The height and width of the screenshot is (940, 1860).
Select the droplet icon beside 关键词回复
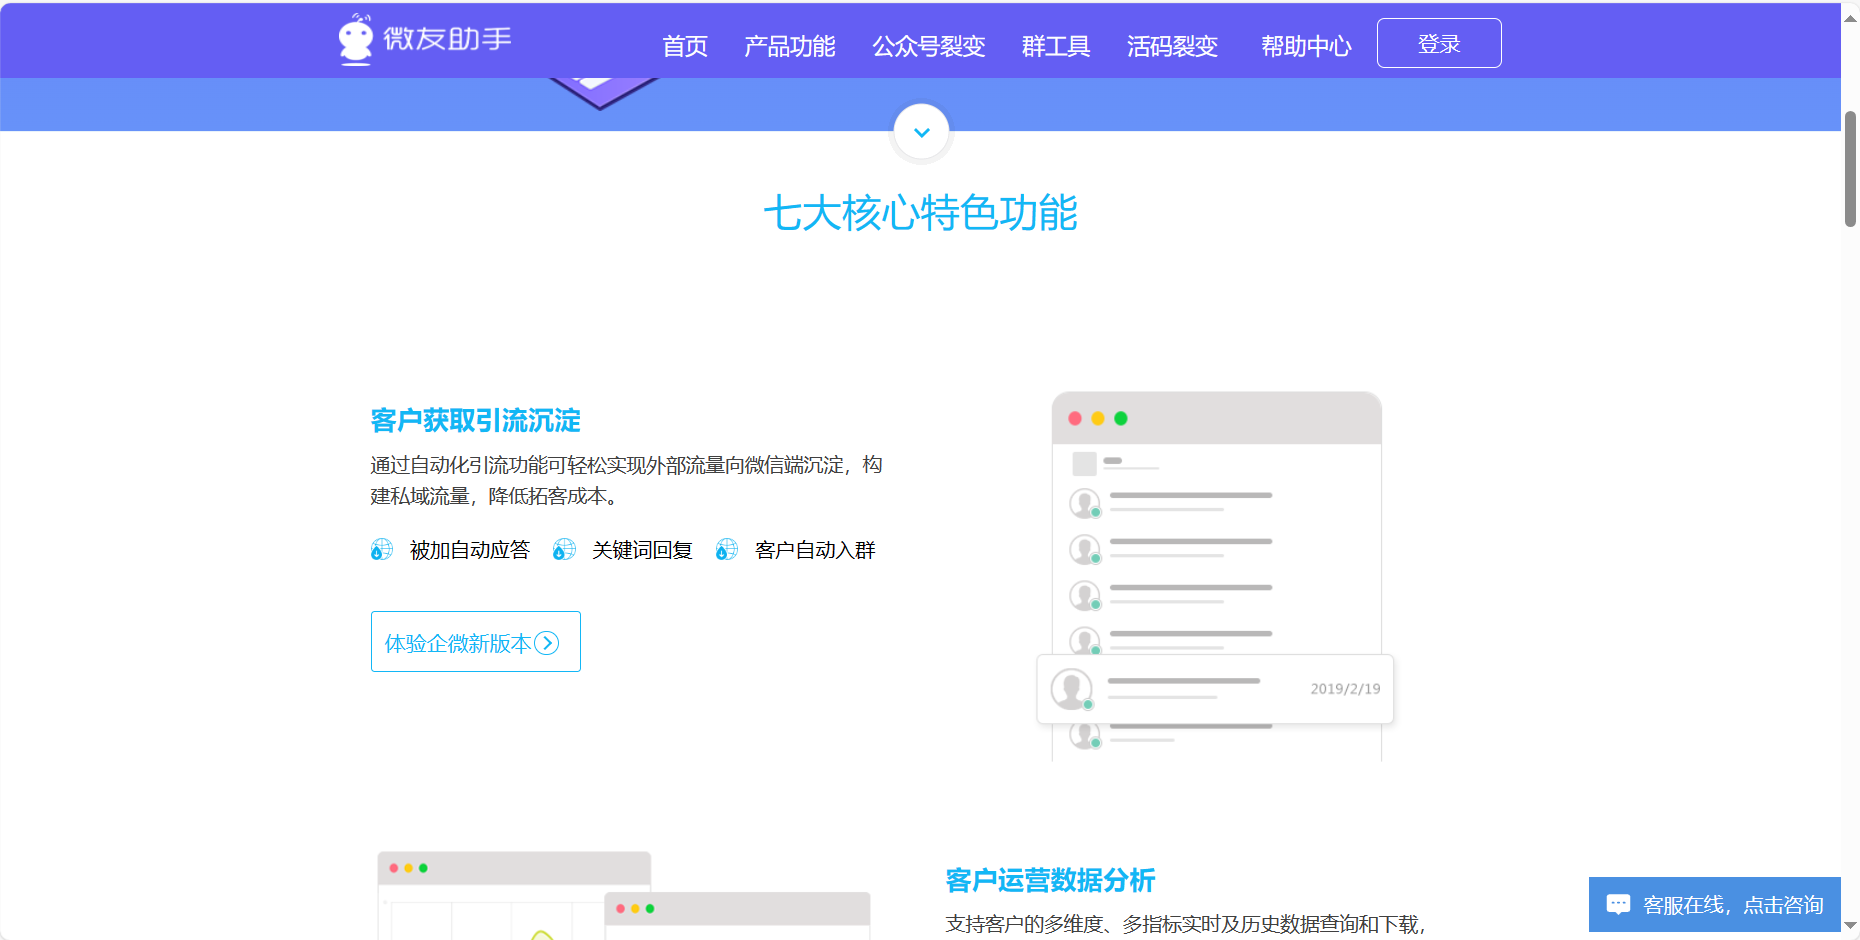coord(564,550)
